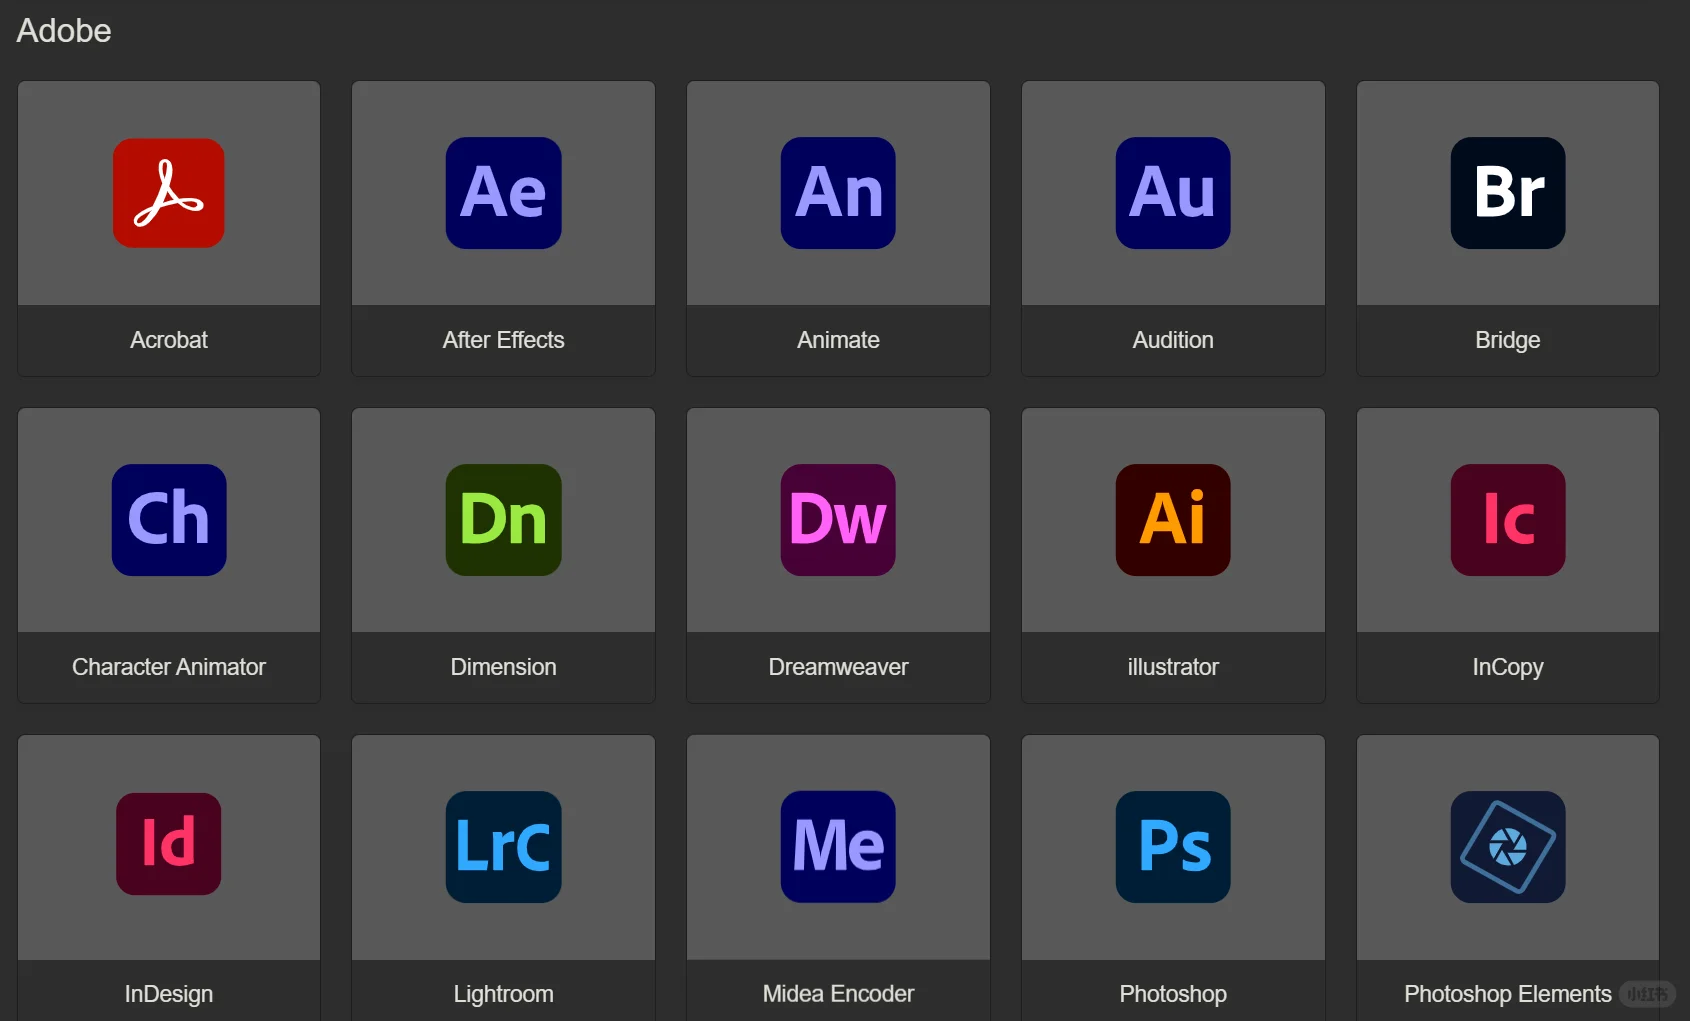
Task: Click the 'Acrobat' label text
Action: (169, 340)
